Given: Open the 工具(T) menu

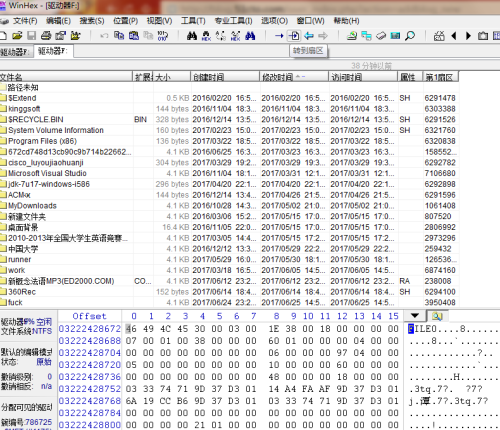Looking at the screenshot, I should tap(193, 21).
